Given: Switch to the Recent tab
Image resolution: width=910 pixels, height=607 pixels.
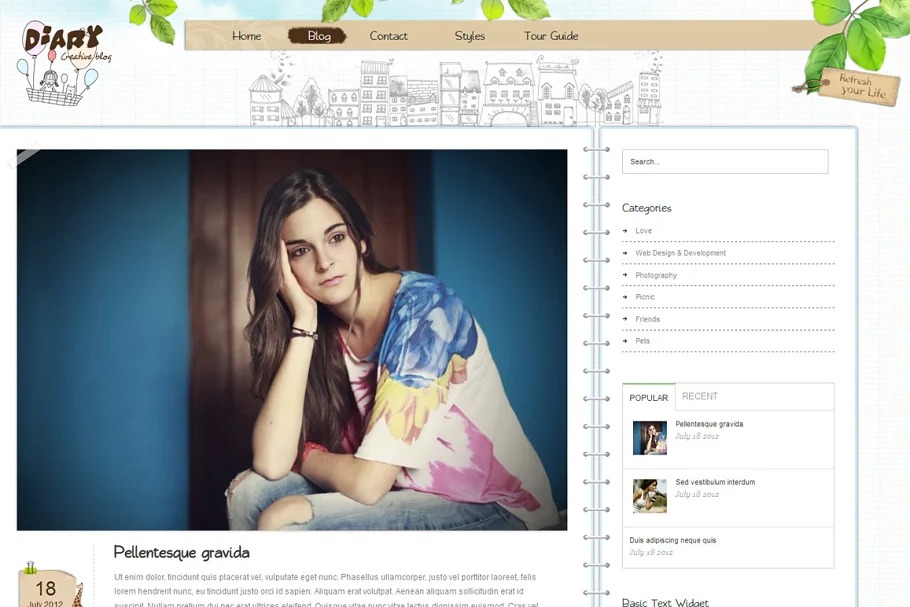Looking at the screenshot, I should [700, 397].
